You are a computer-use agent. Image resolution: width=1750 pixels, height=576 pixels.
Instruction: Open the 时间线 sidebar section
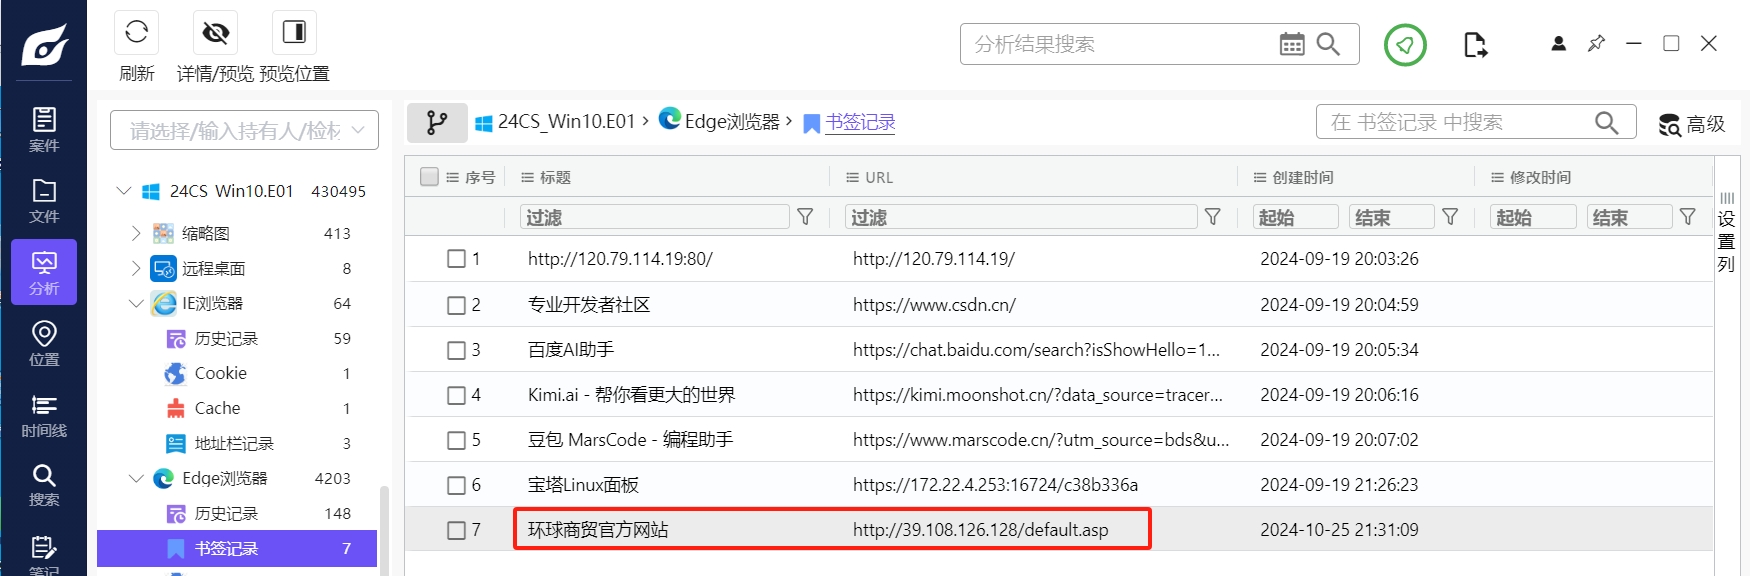click(x=44, y=415)
